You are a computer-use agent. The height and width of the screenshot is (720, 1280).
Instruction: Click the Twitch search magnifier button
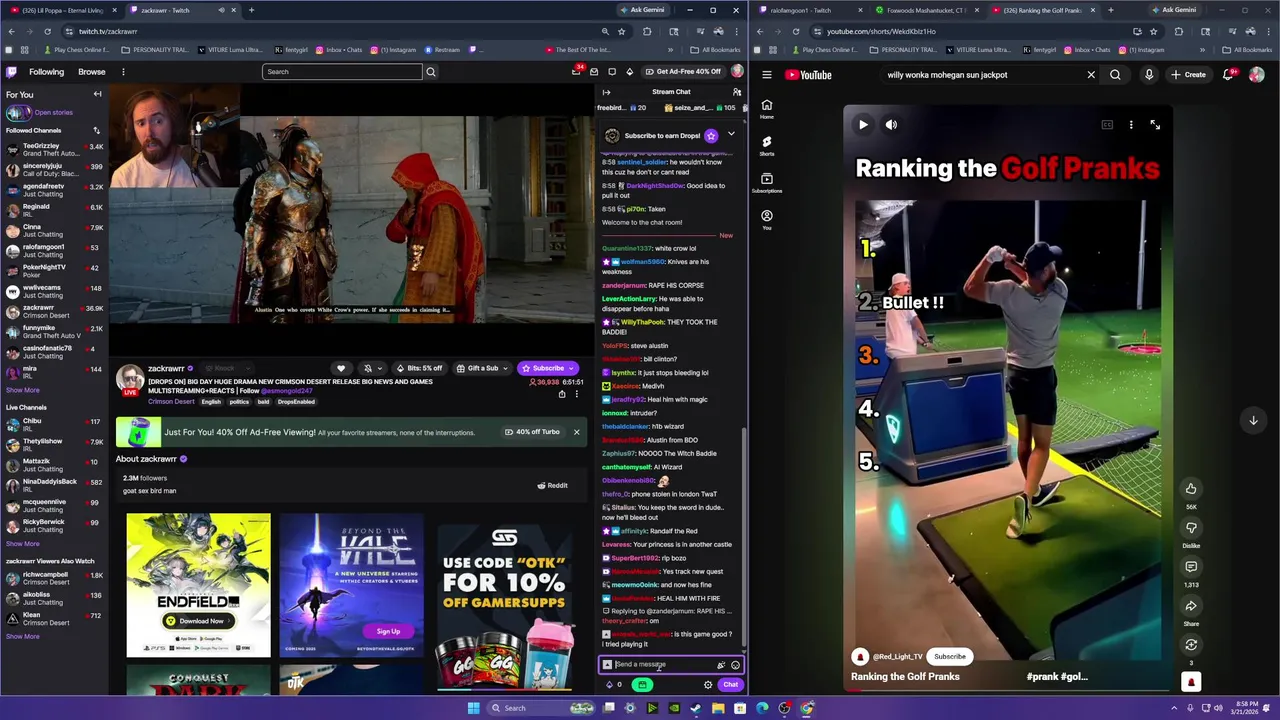431,72
